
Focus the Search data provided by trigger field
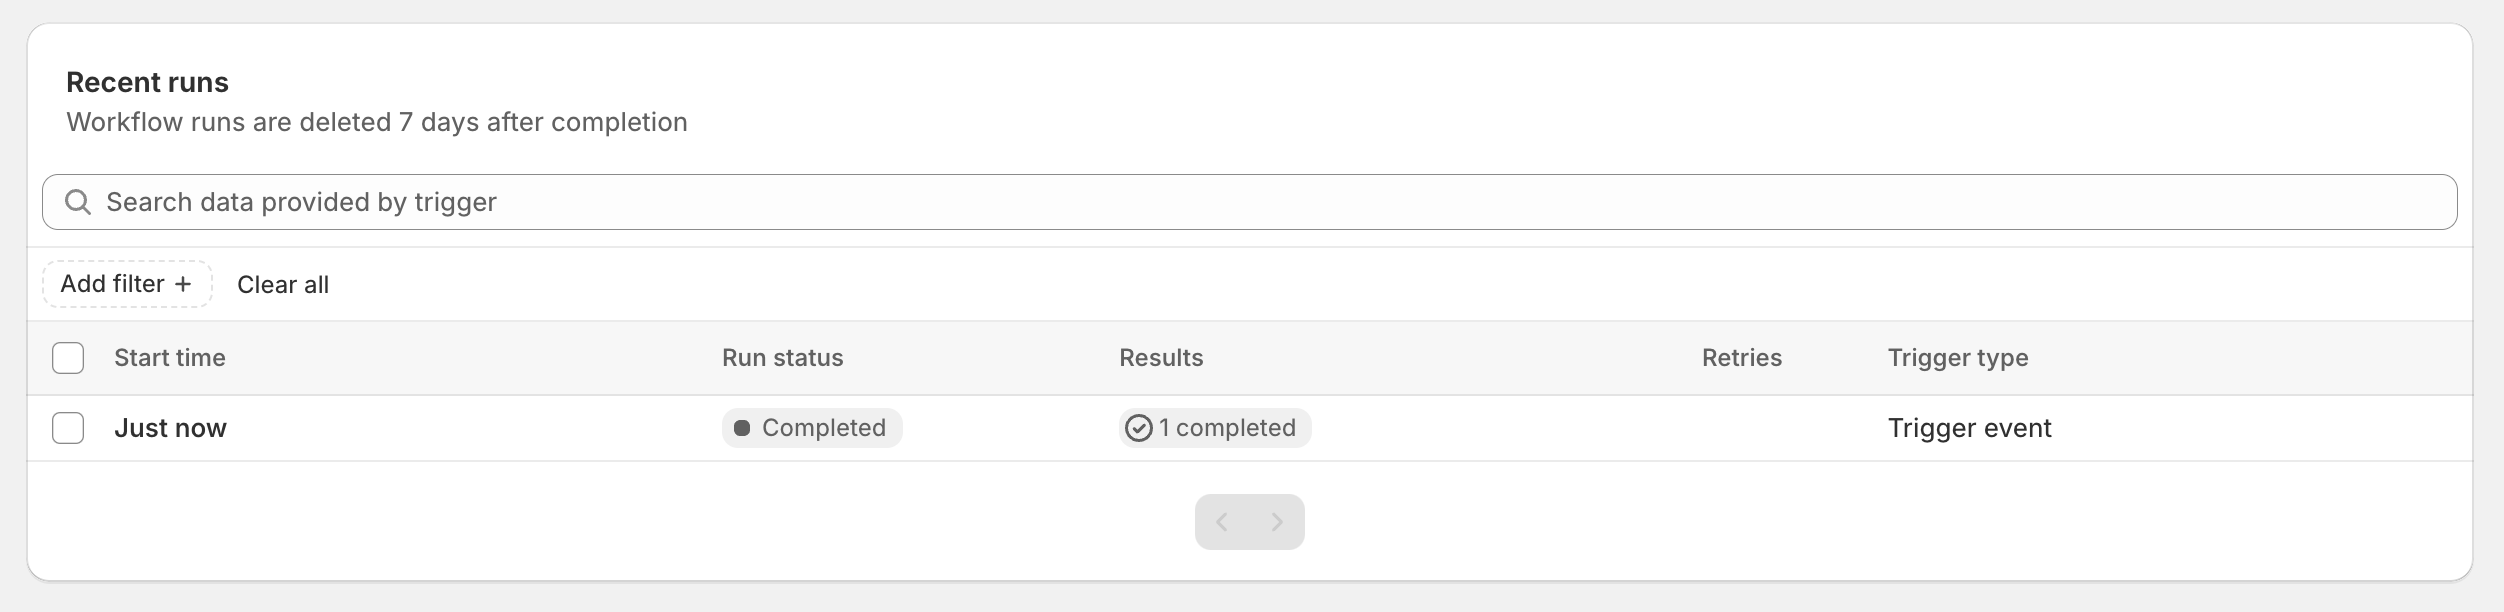tap(1250, 202)
